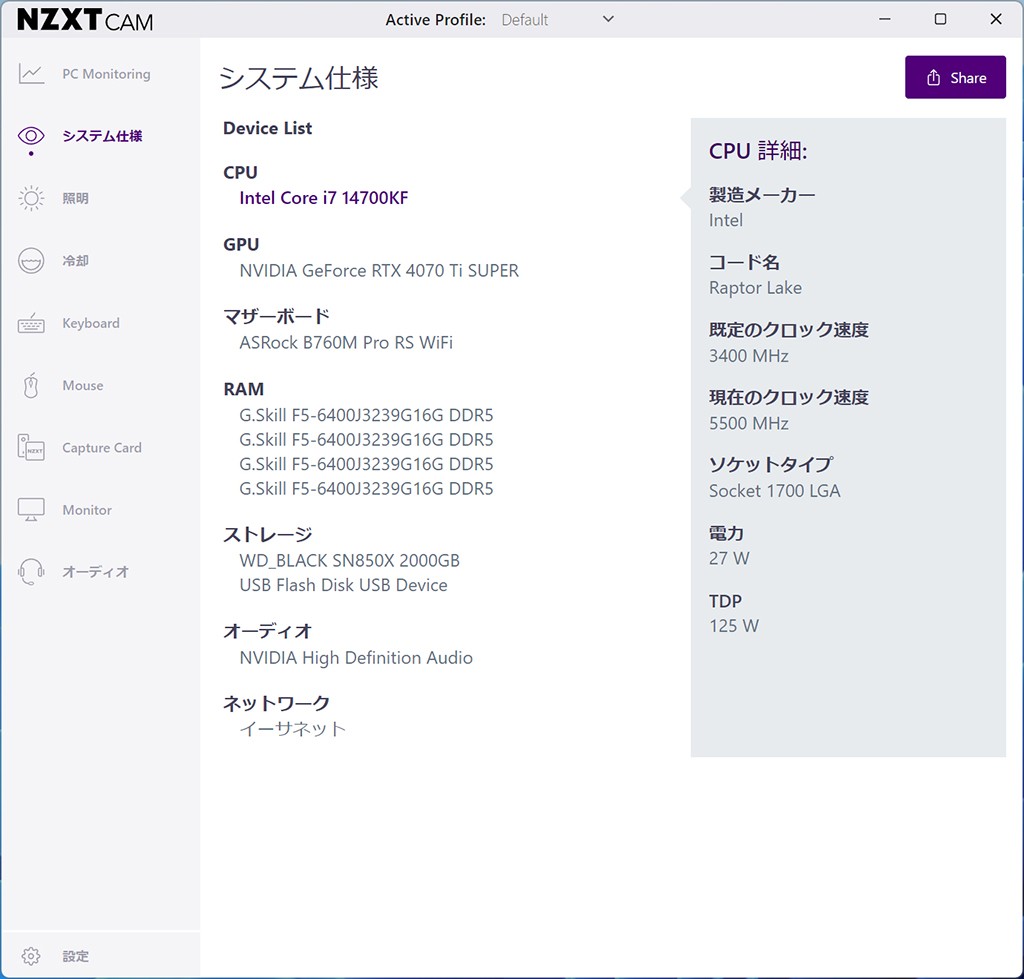Screen dimensions: 1024x979
Task: Click the manufacturer value Intel
Action: click(x=726, y=220)
